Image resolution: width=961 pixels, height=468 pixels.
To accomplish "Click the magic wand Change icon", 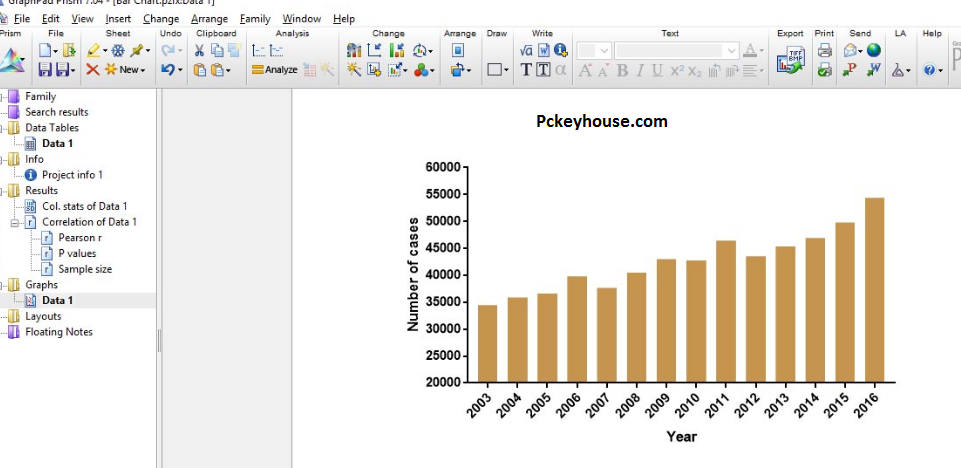I will [x=354, y=70].
